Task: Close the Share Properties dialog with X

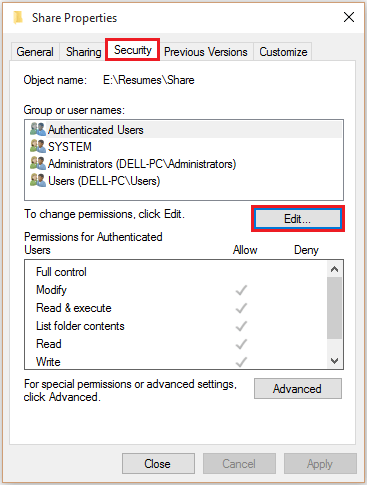Action: tap(349, 17)
